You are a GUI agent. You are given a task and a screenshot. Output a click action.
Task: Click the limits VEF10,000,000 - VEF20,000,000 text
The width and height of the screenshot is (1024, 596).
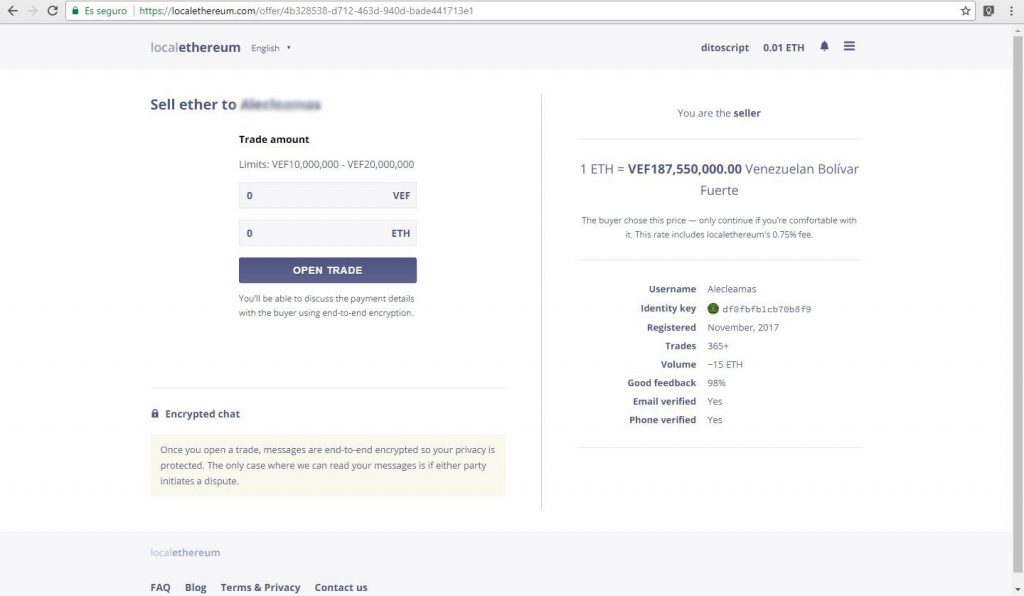coord(326,165)
